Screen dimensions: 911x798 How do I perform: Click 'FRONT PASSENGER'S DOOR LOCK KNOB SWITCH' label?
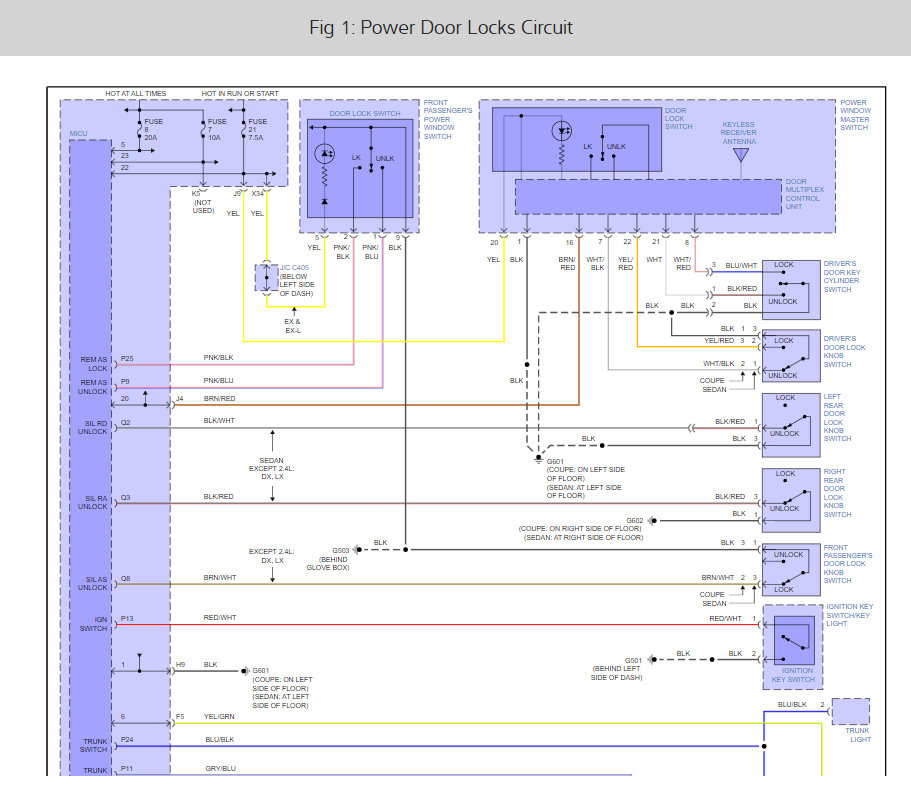point(848,564)
